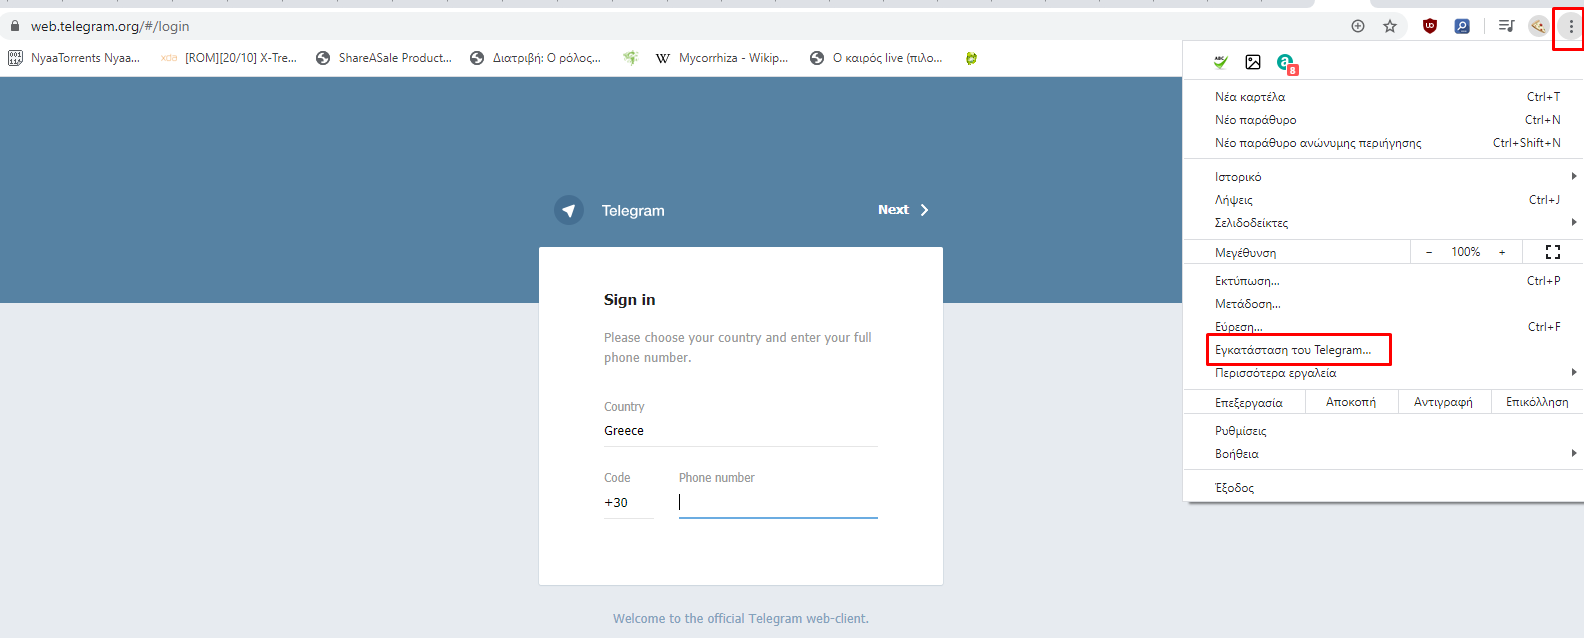Open the Country field showing Greece

click(x=740, y=431)
